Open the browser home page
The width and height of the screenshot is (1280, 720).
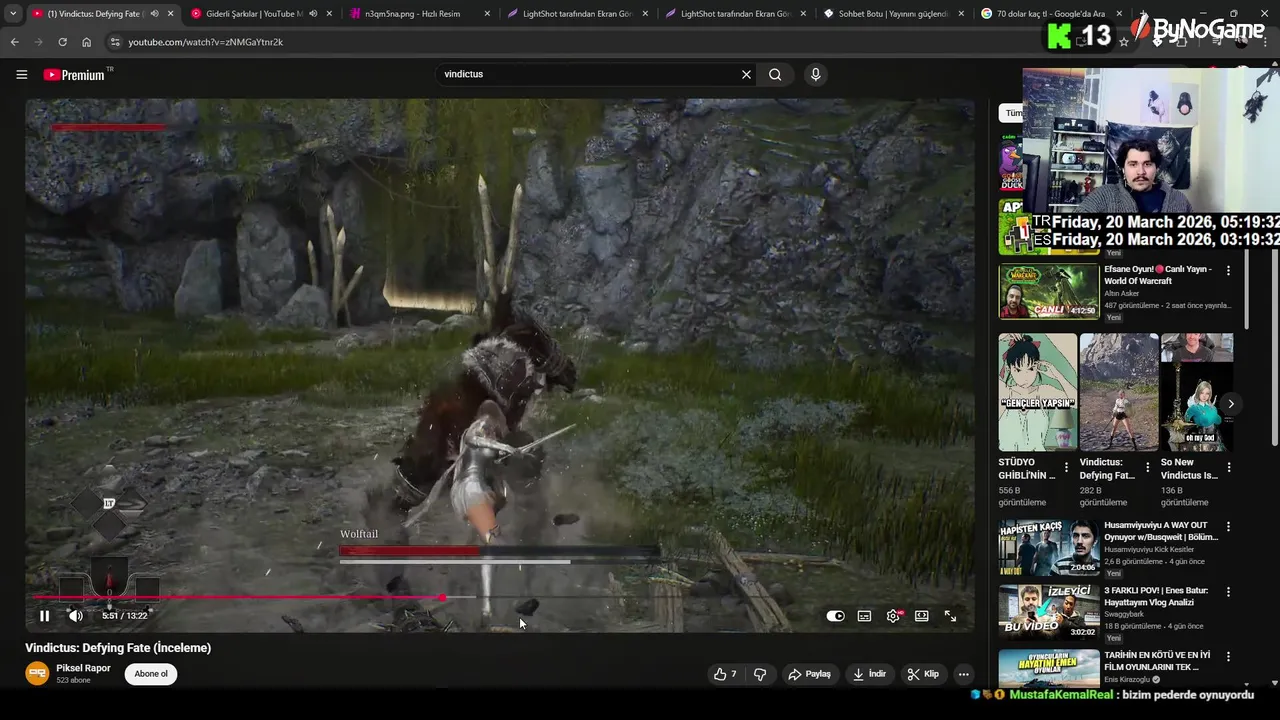86,42
